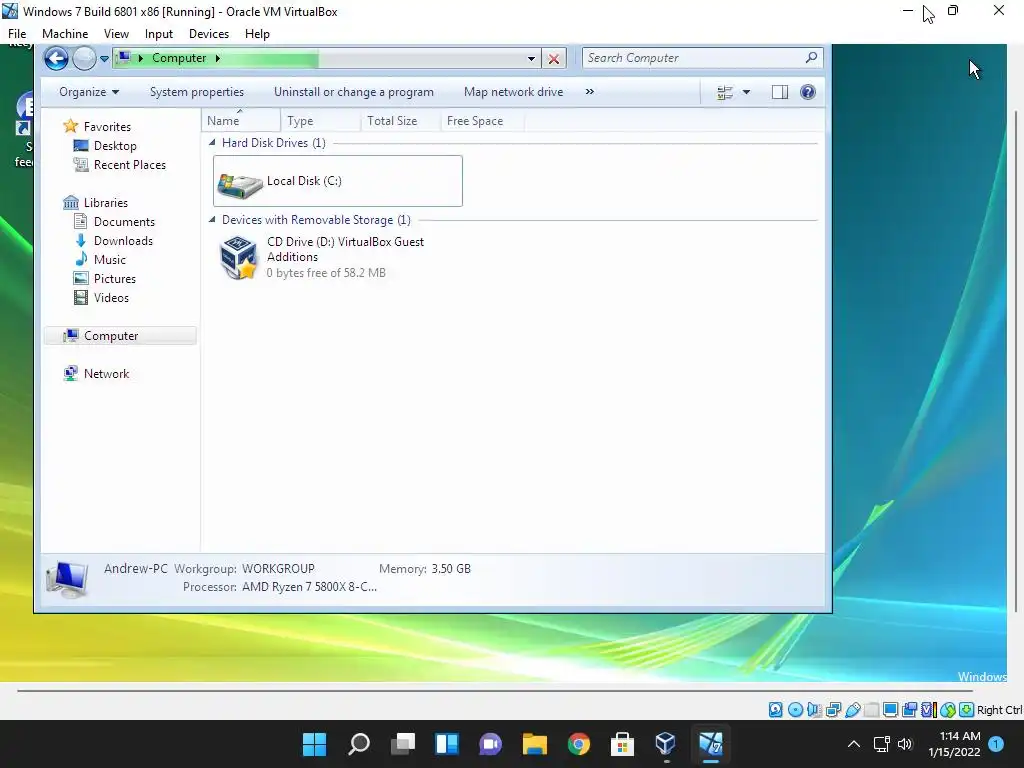Open System properties from the toolbar
The width and height of the screenshot is (1024, 768).
click(197, 92)
